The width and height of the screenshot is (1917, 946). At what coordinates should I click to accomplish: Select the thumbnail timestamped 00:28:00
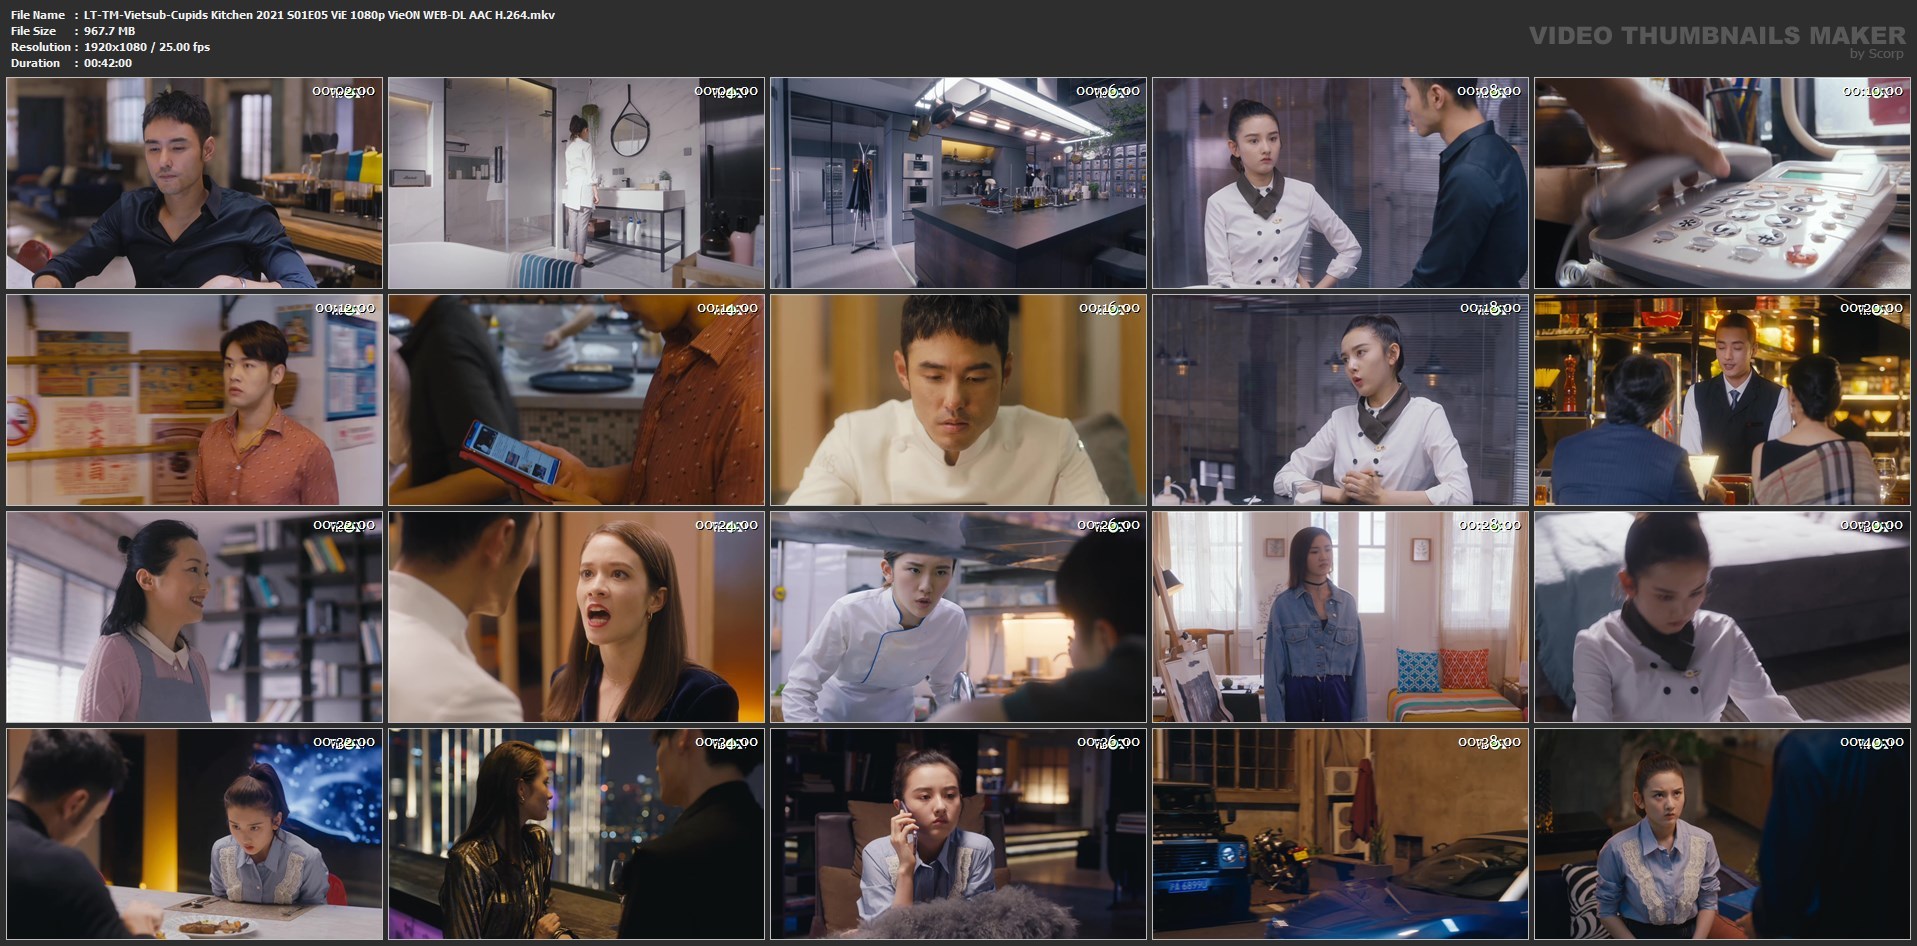pos(1340,617)
